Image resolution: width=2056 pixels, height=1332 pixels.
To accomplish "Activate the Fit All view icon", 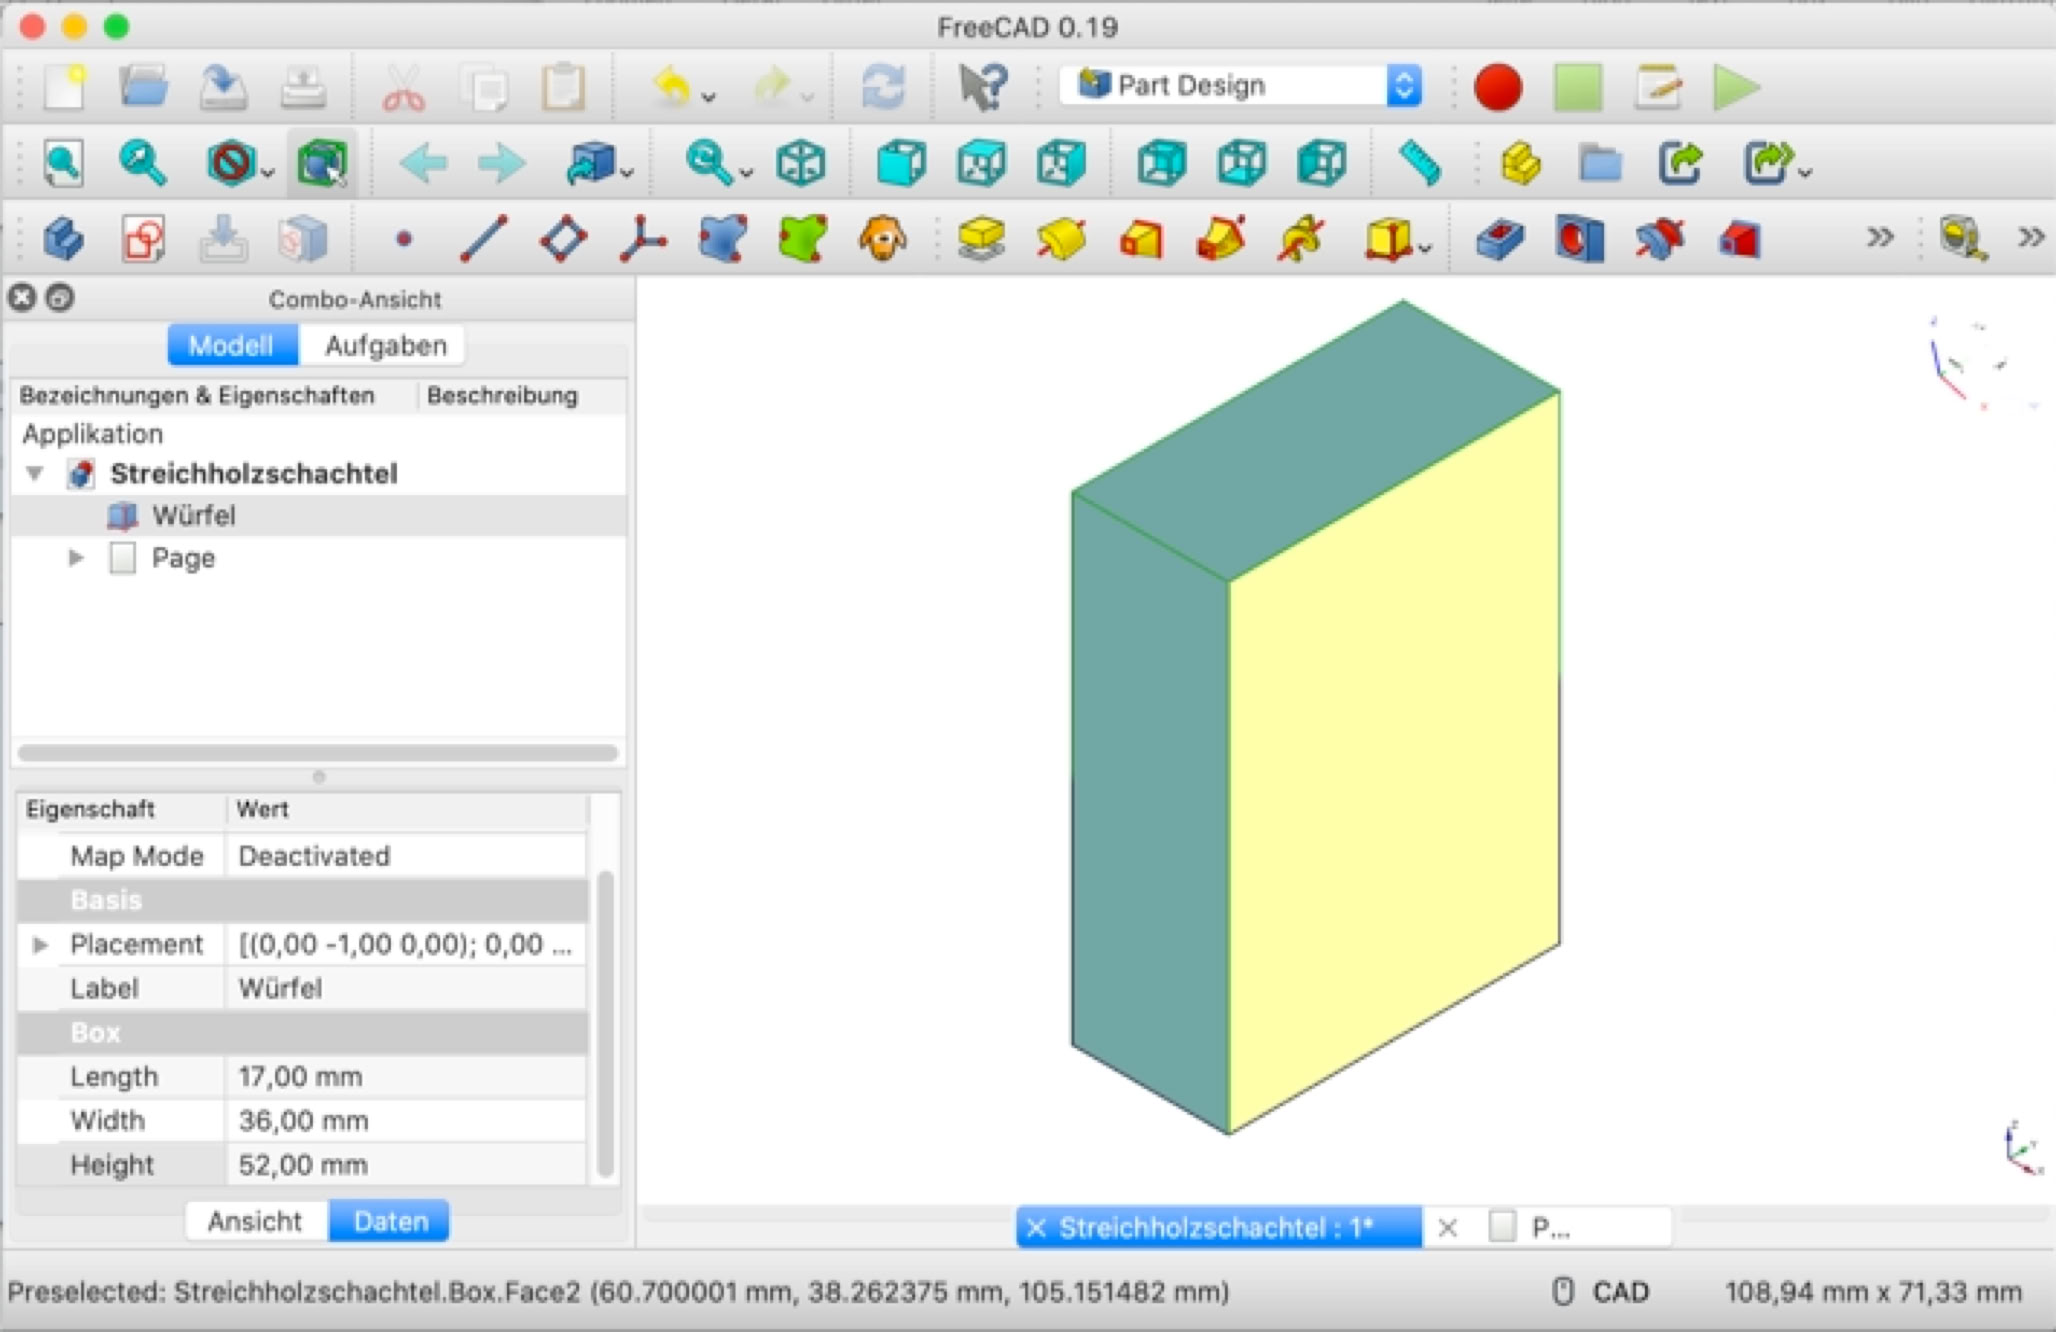I will click(x=63, y=163).
